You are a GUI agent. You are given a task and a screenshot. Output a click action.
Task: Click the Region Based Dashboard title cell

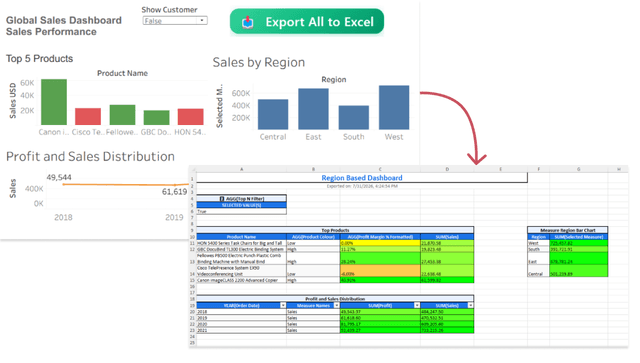[x=362, y=178]
